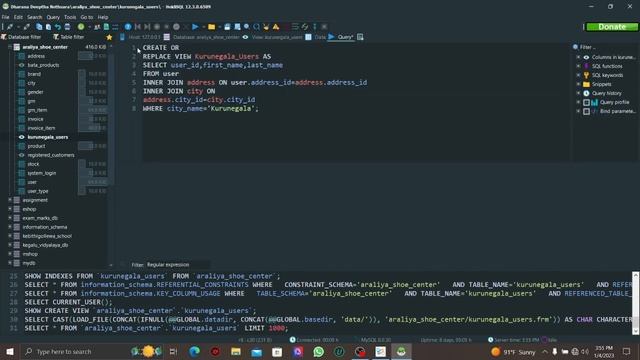Click the Print toolbar icon
The width and height of the screenshot is (640, 360).
tap(67, 27)
